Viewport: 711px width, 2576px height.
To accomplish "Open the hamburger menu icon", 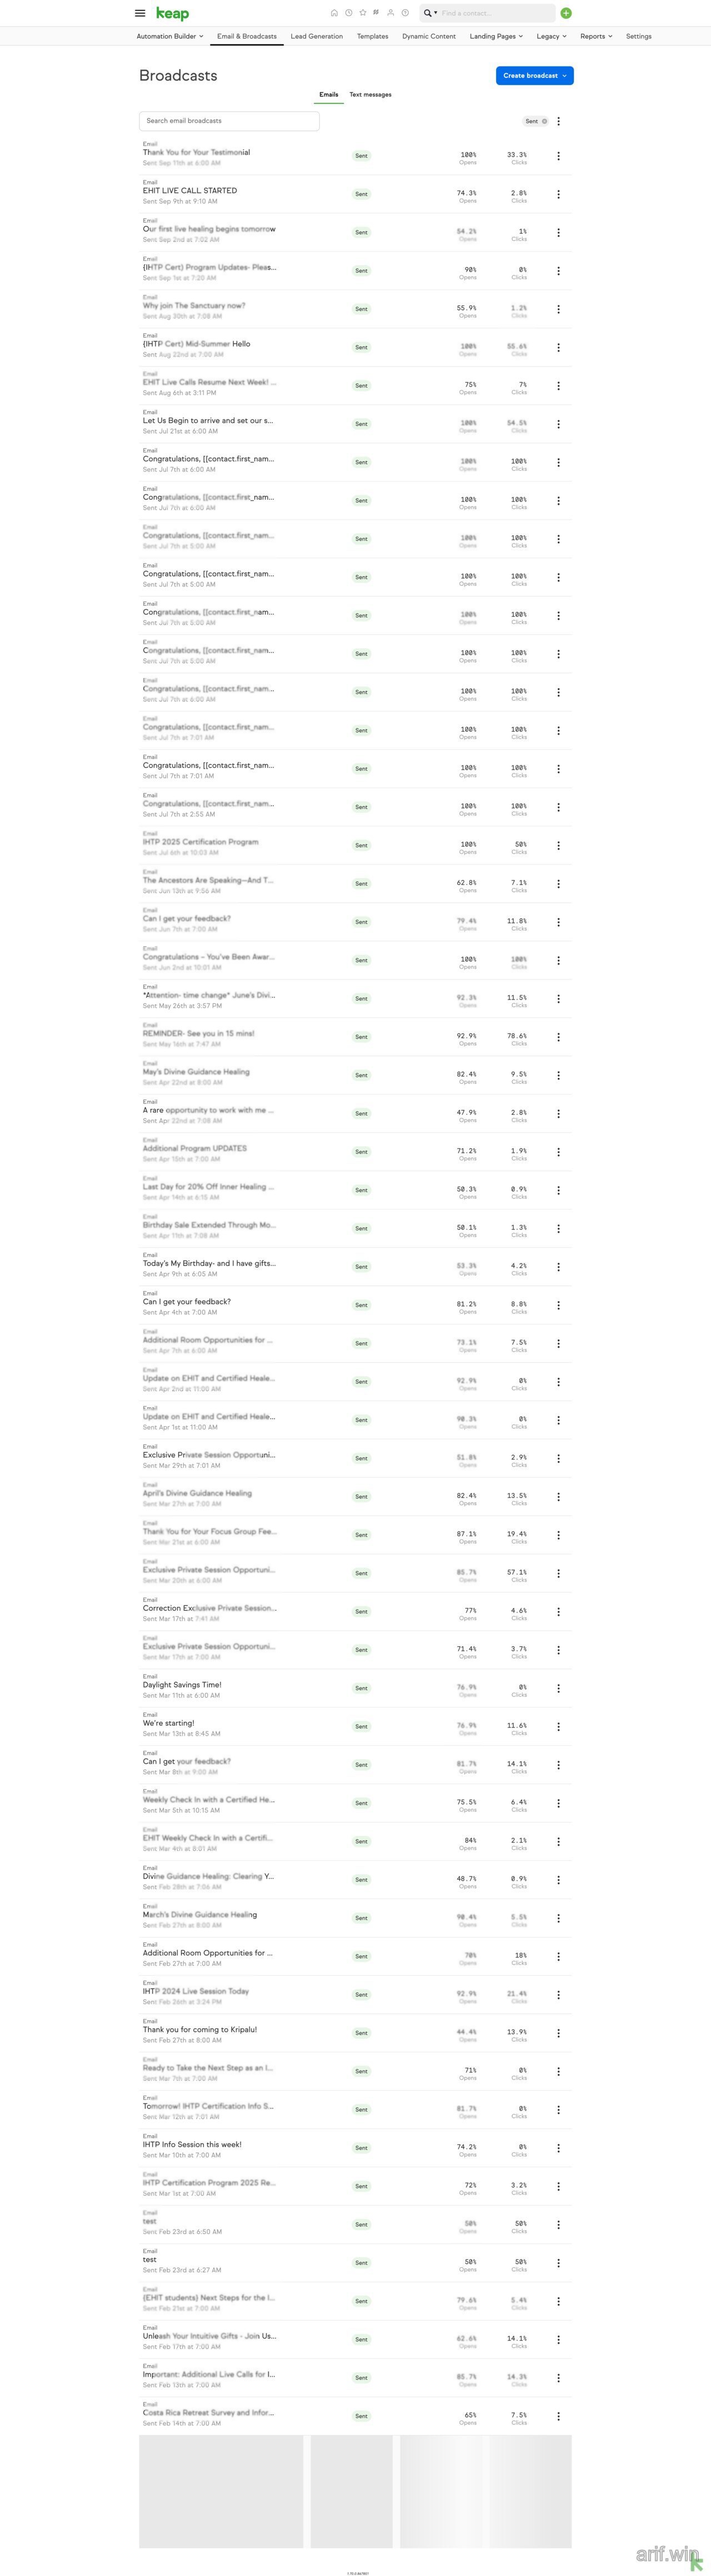I will pyautogui.click(x=139, y=13).
